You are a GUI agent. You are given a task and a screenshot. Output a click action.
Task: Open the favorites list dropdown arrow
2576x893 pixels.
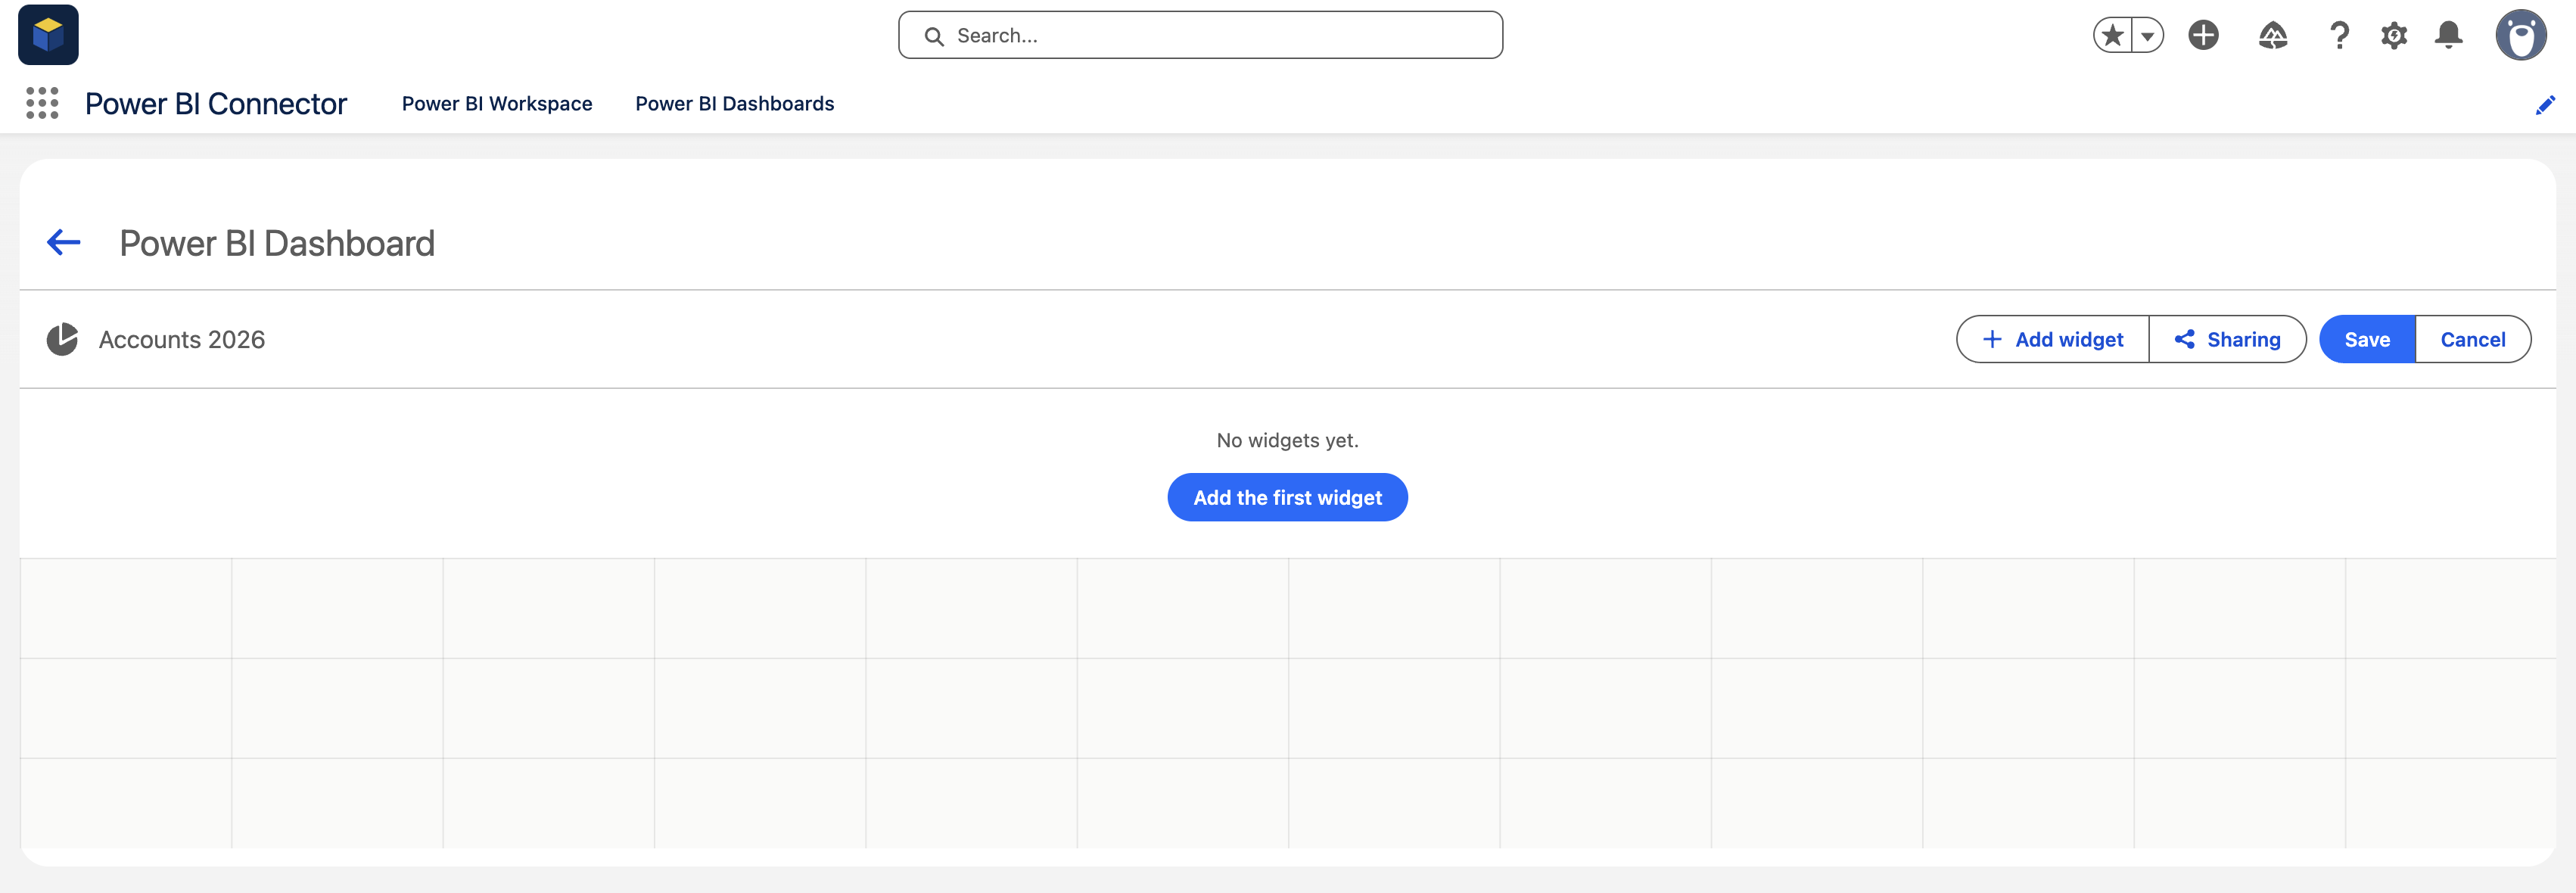click(x=2147, y=35)
